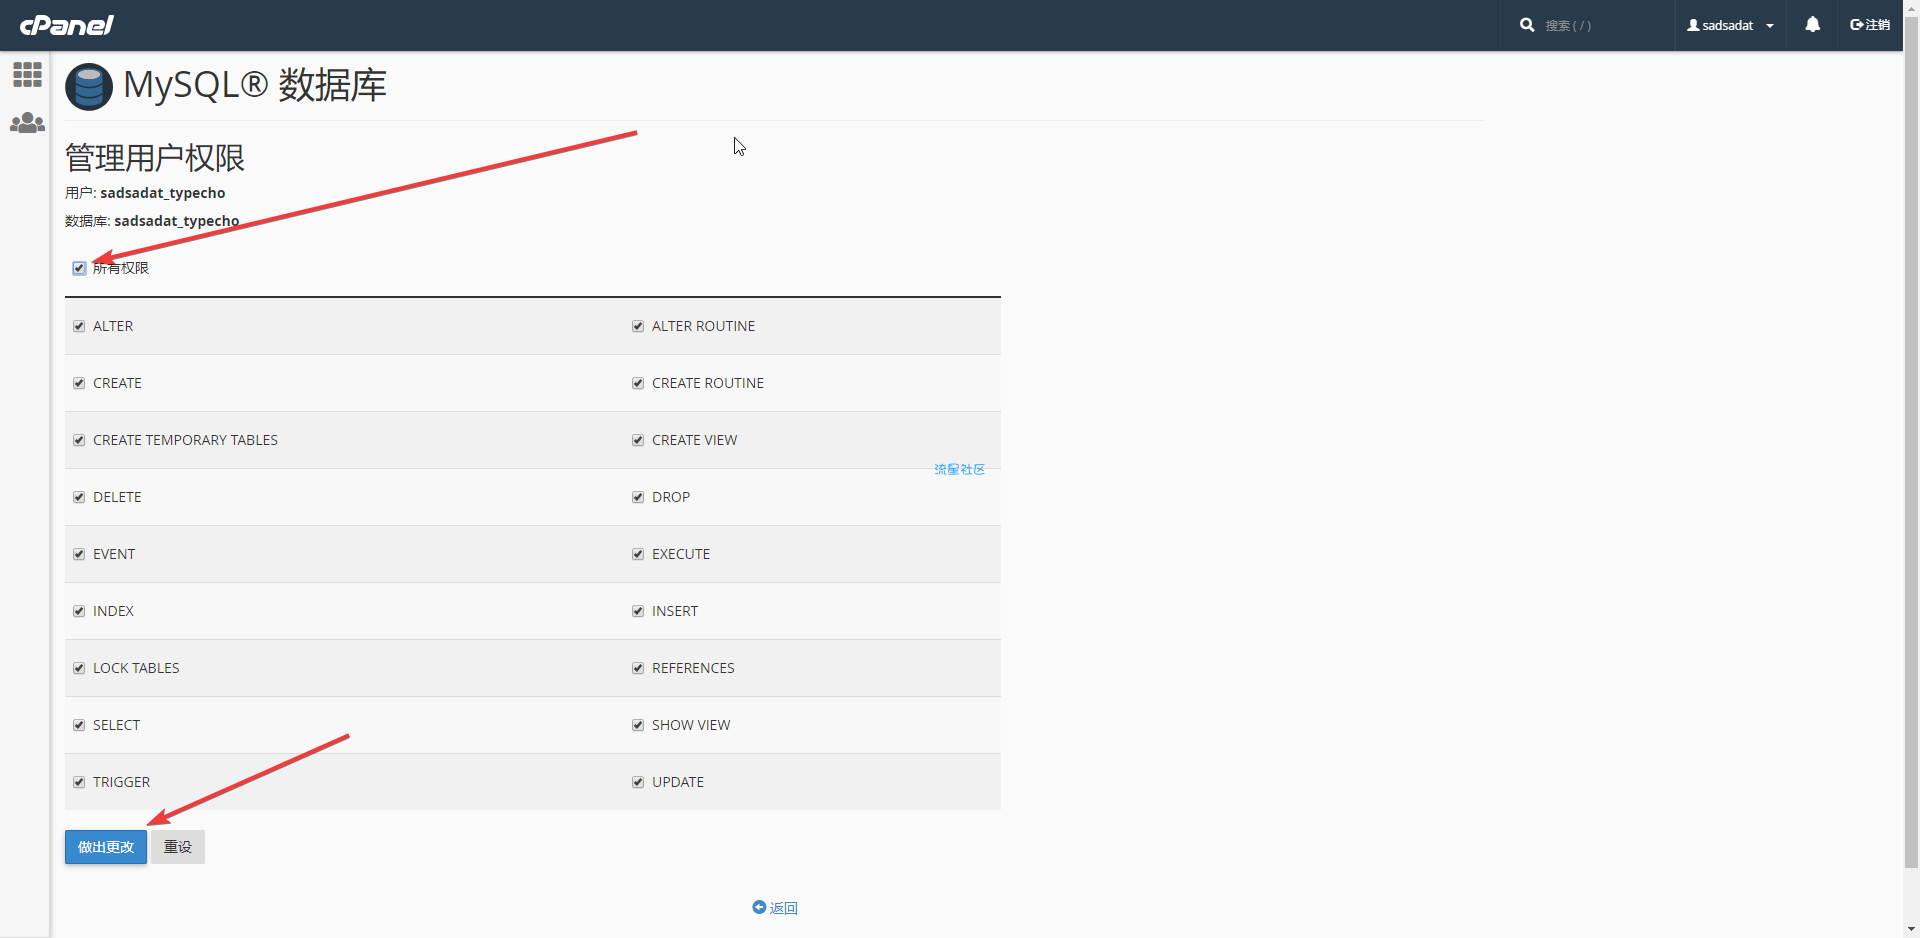Click the 重设 reset button
The width and height of the screenshot is (1920, 938).
point(178,847)
